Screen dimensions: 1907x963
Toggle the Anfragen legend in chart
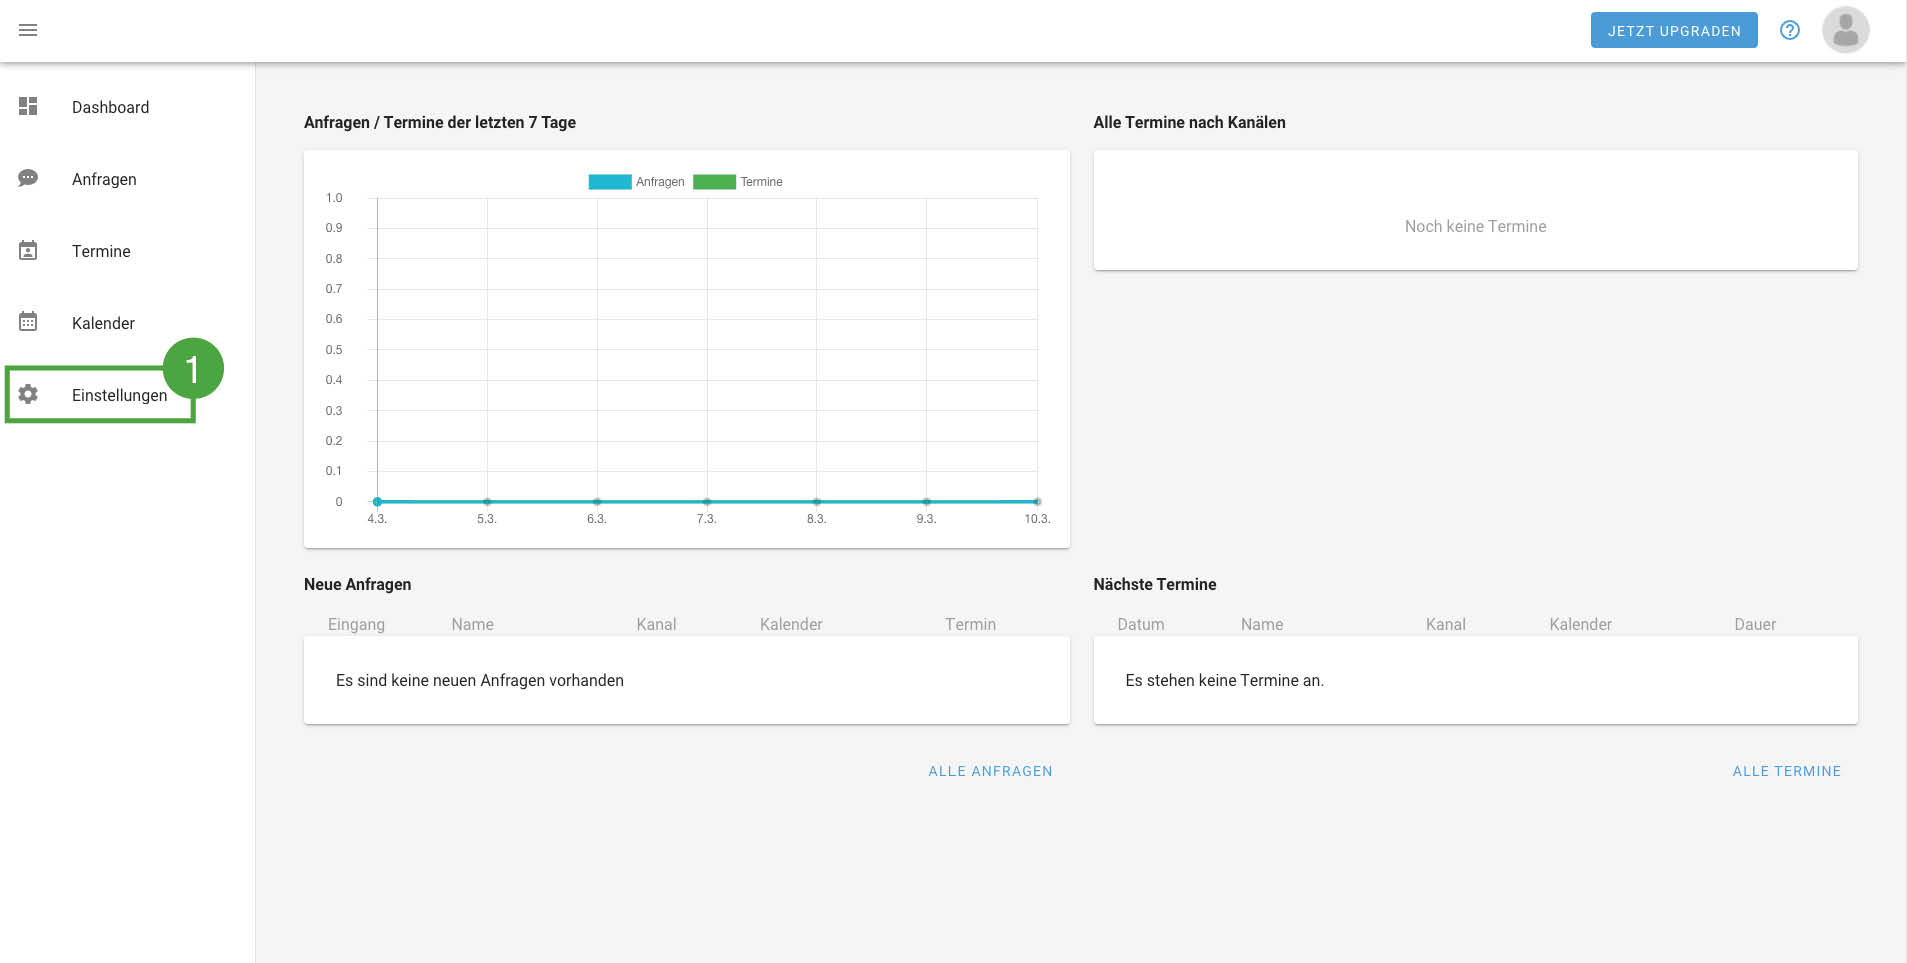[x=637, y=182]
